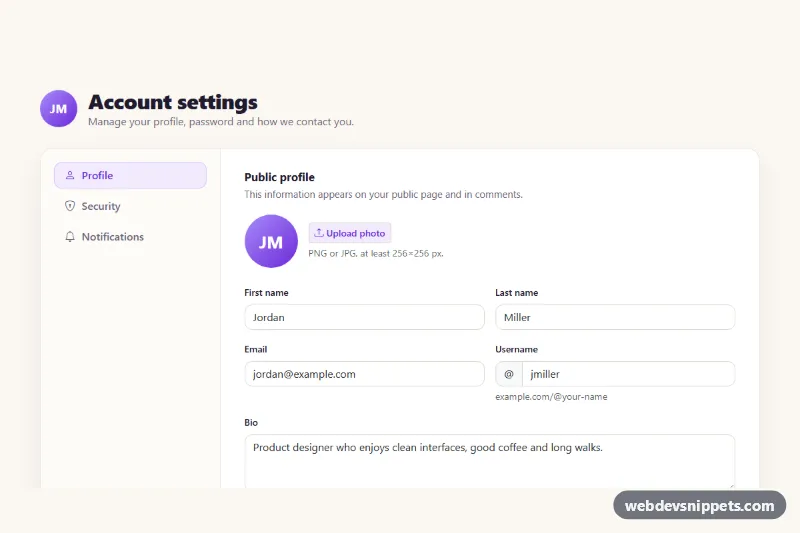Click the upload arrow icon in Upload photo
The width and height of the screenshot is (800, 533).
(x=319, y=233)
